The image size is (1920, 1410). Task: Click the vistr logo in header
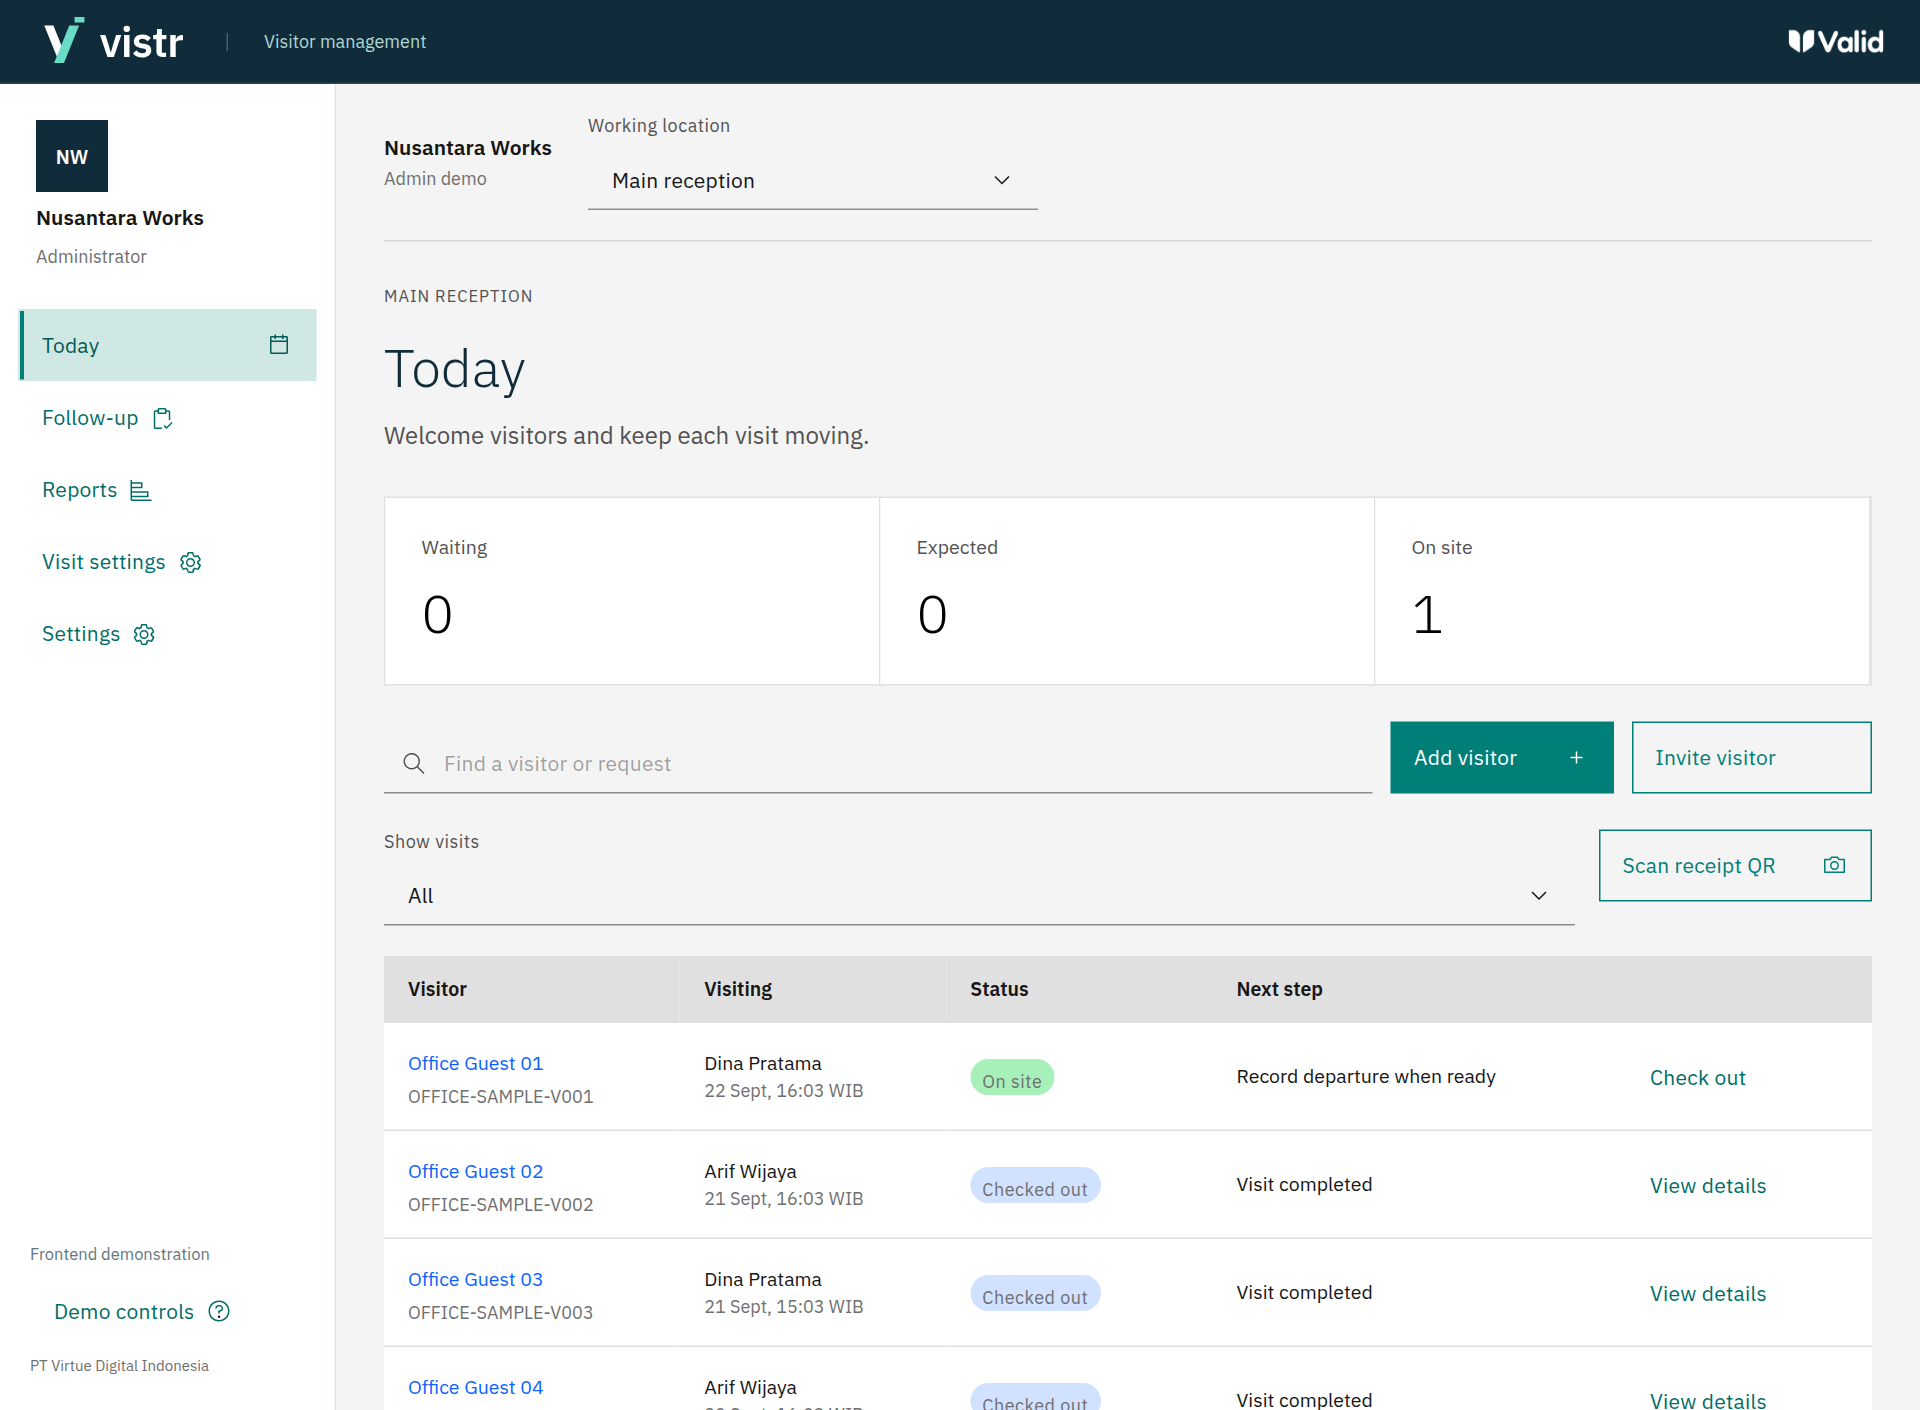pos(114,41)
